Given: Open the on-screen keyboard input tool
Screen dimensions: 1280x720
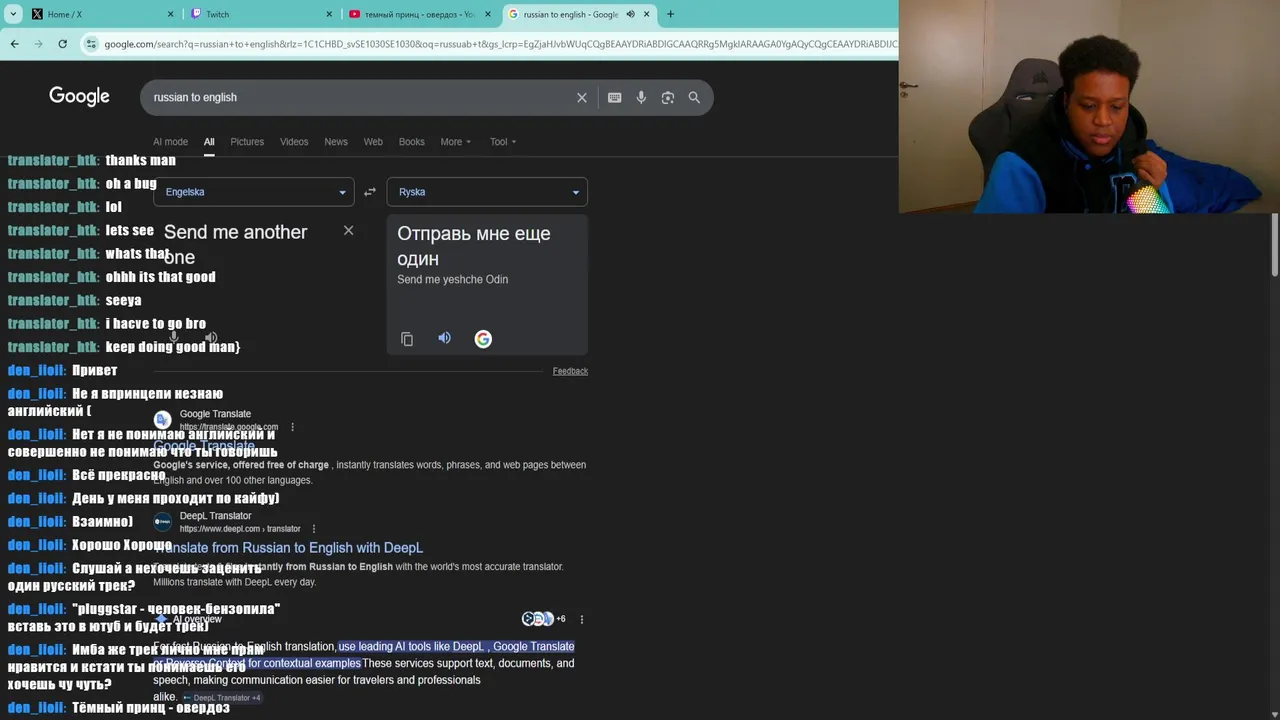Looking at the screenshot, I should 614,97.
